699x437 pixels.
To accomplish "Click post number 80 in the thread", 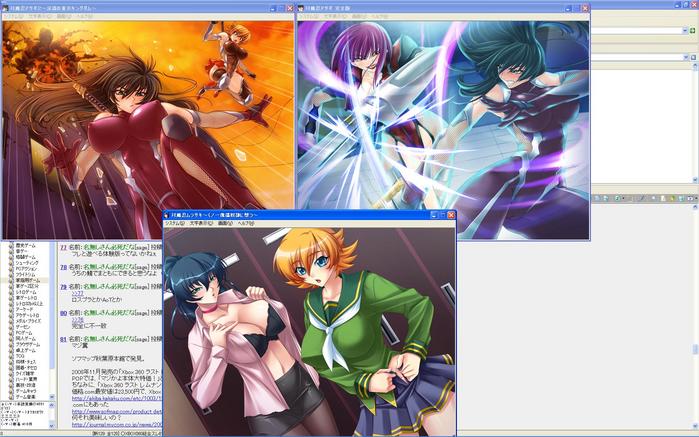I will coord(63,313).
